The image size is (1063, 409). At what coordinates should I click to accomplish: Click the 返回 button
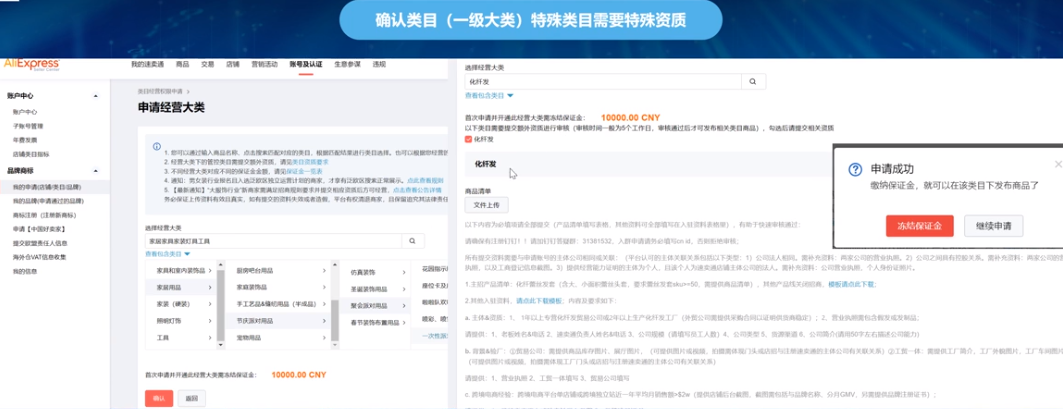pos(192,399)
